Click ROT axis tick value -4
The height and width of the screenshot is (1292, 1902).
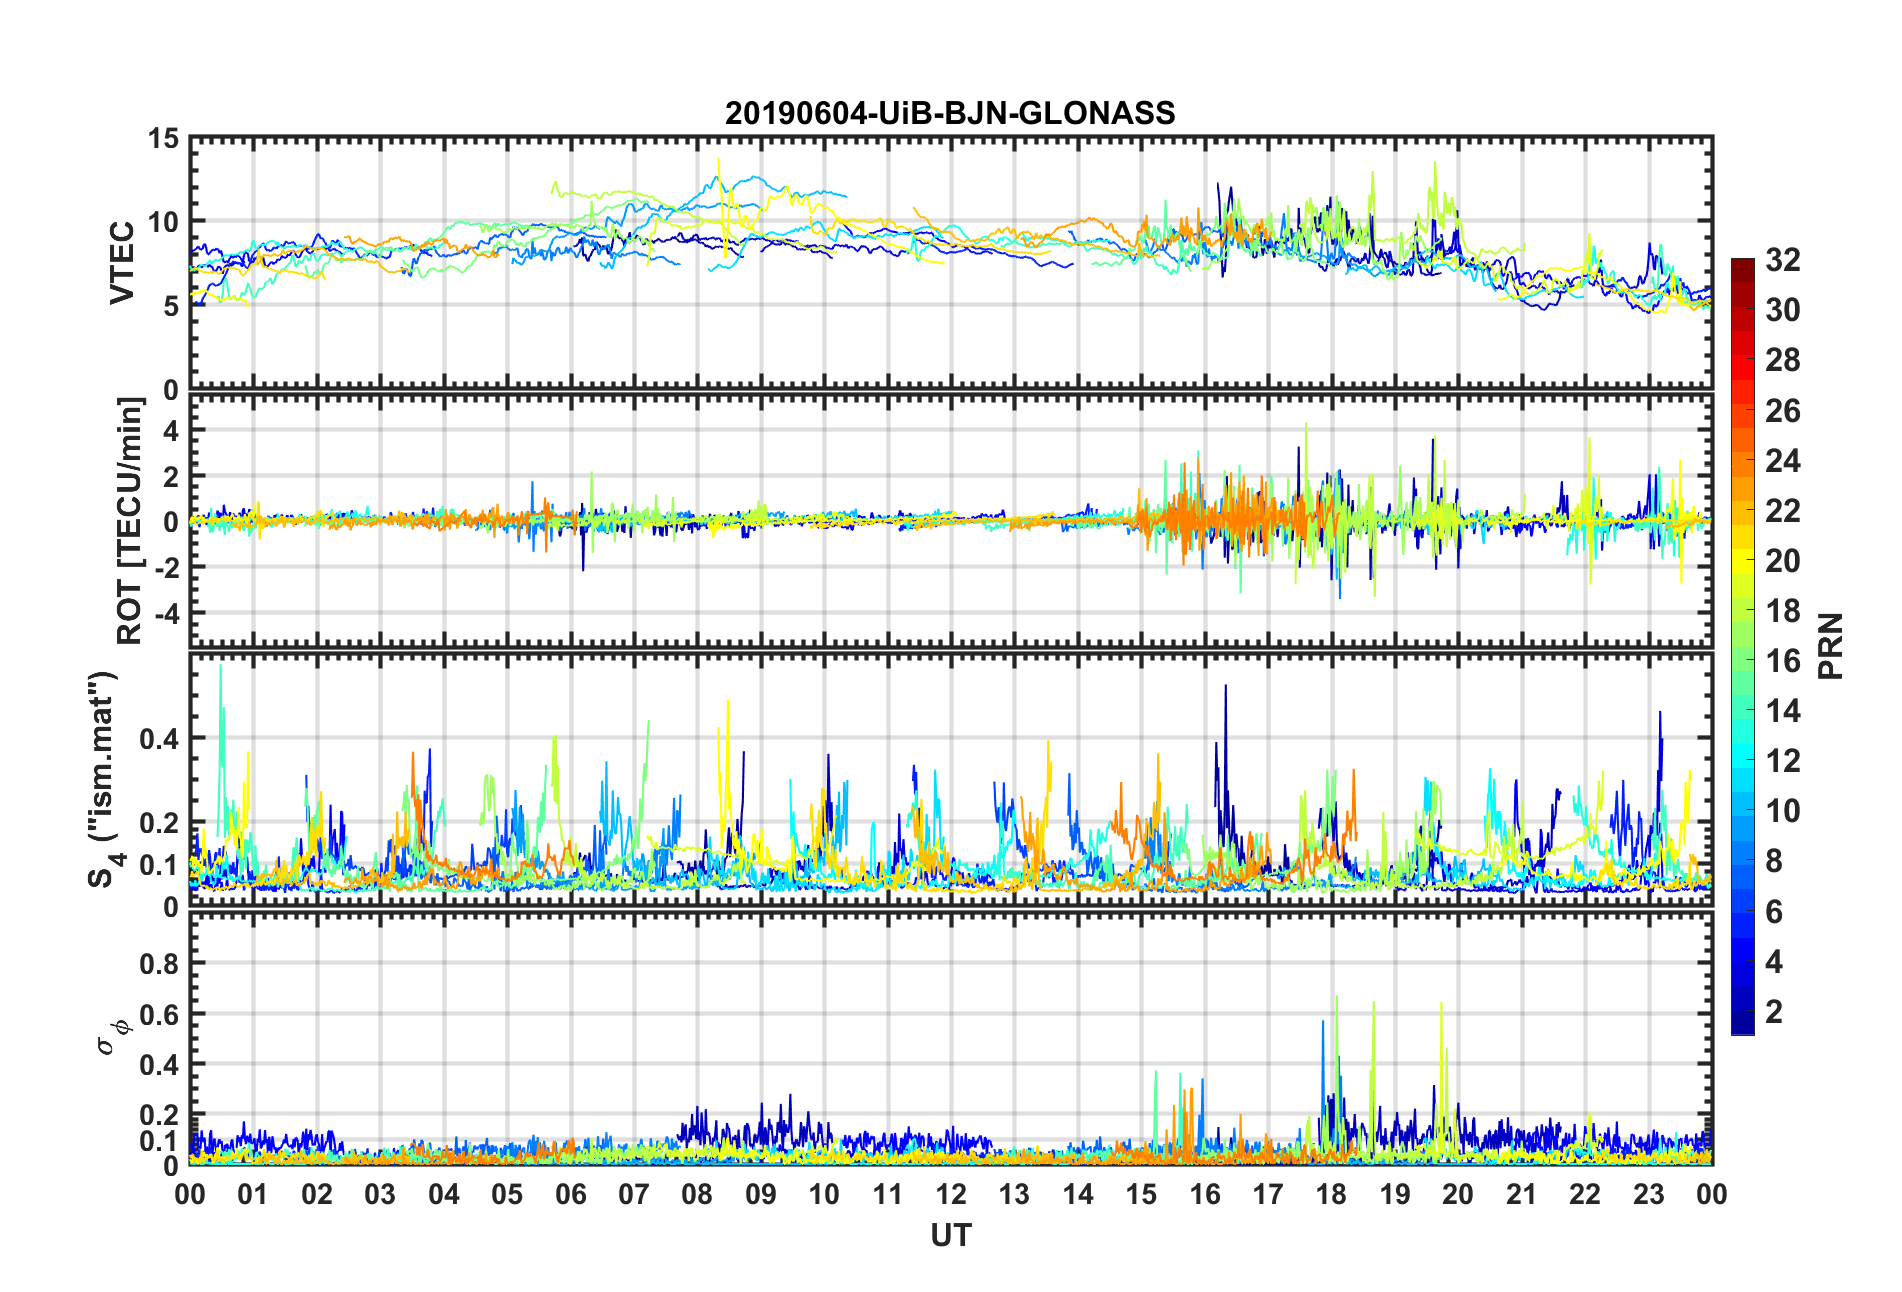(167, 612)
